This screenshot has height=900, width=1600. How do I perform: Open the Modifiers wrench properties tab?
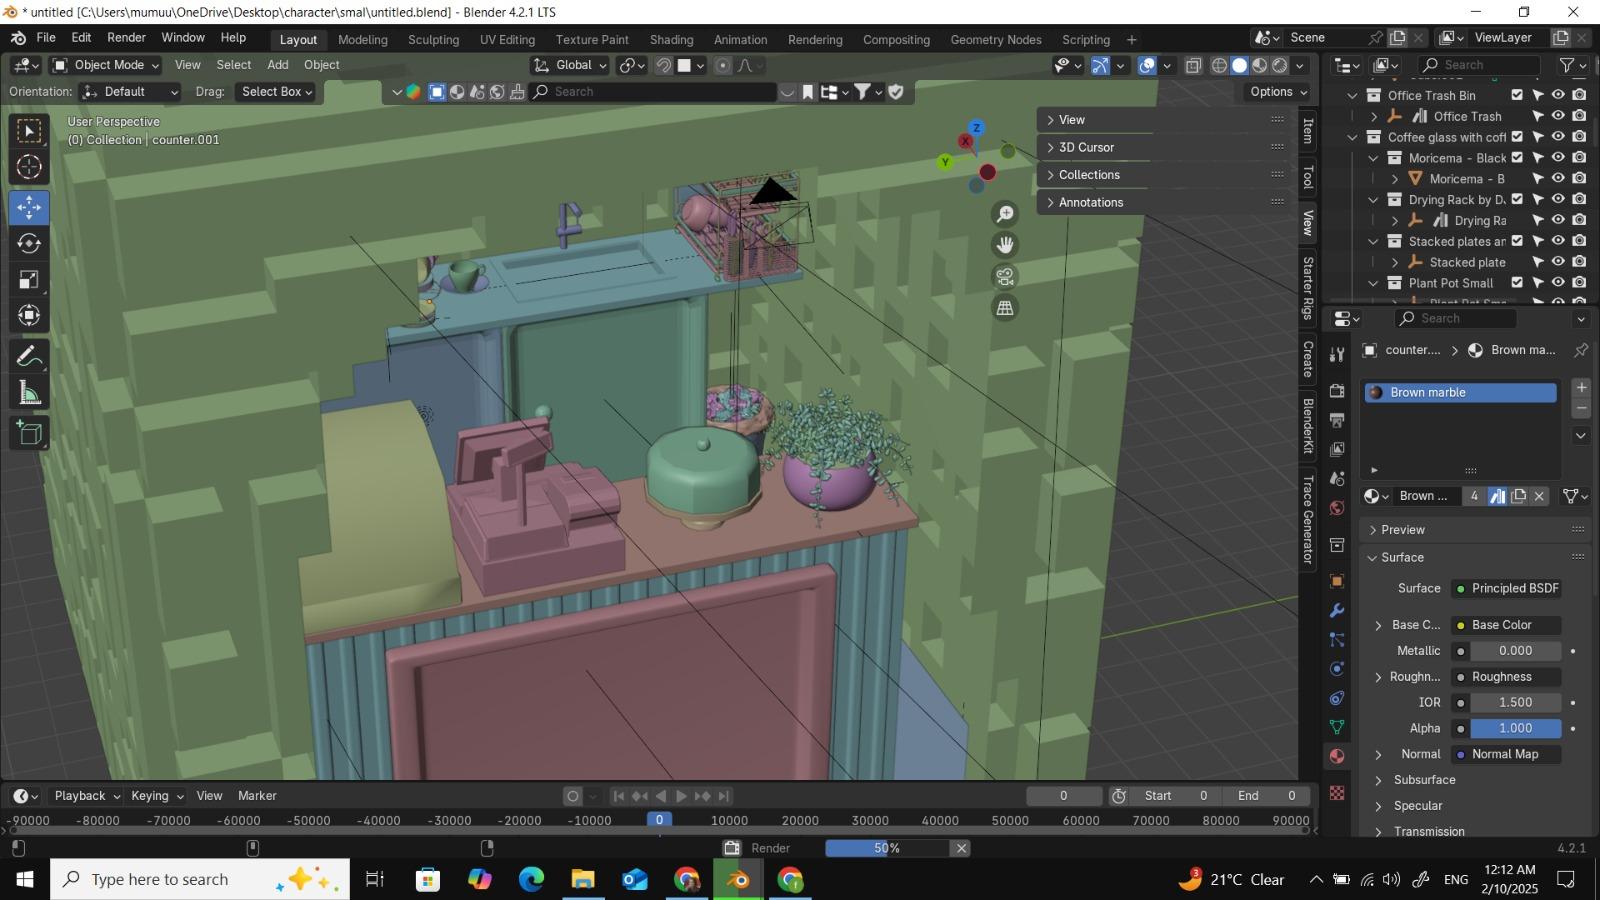1337,611
